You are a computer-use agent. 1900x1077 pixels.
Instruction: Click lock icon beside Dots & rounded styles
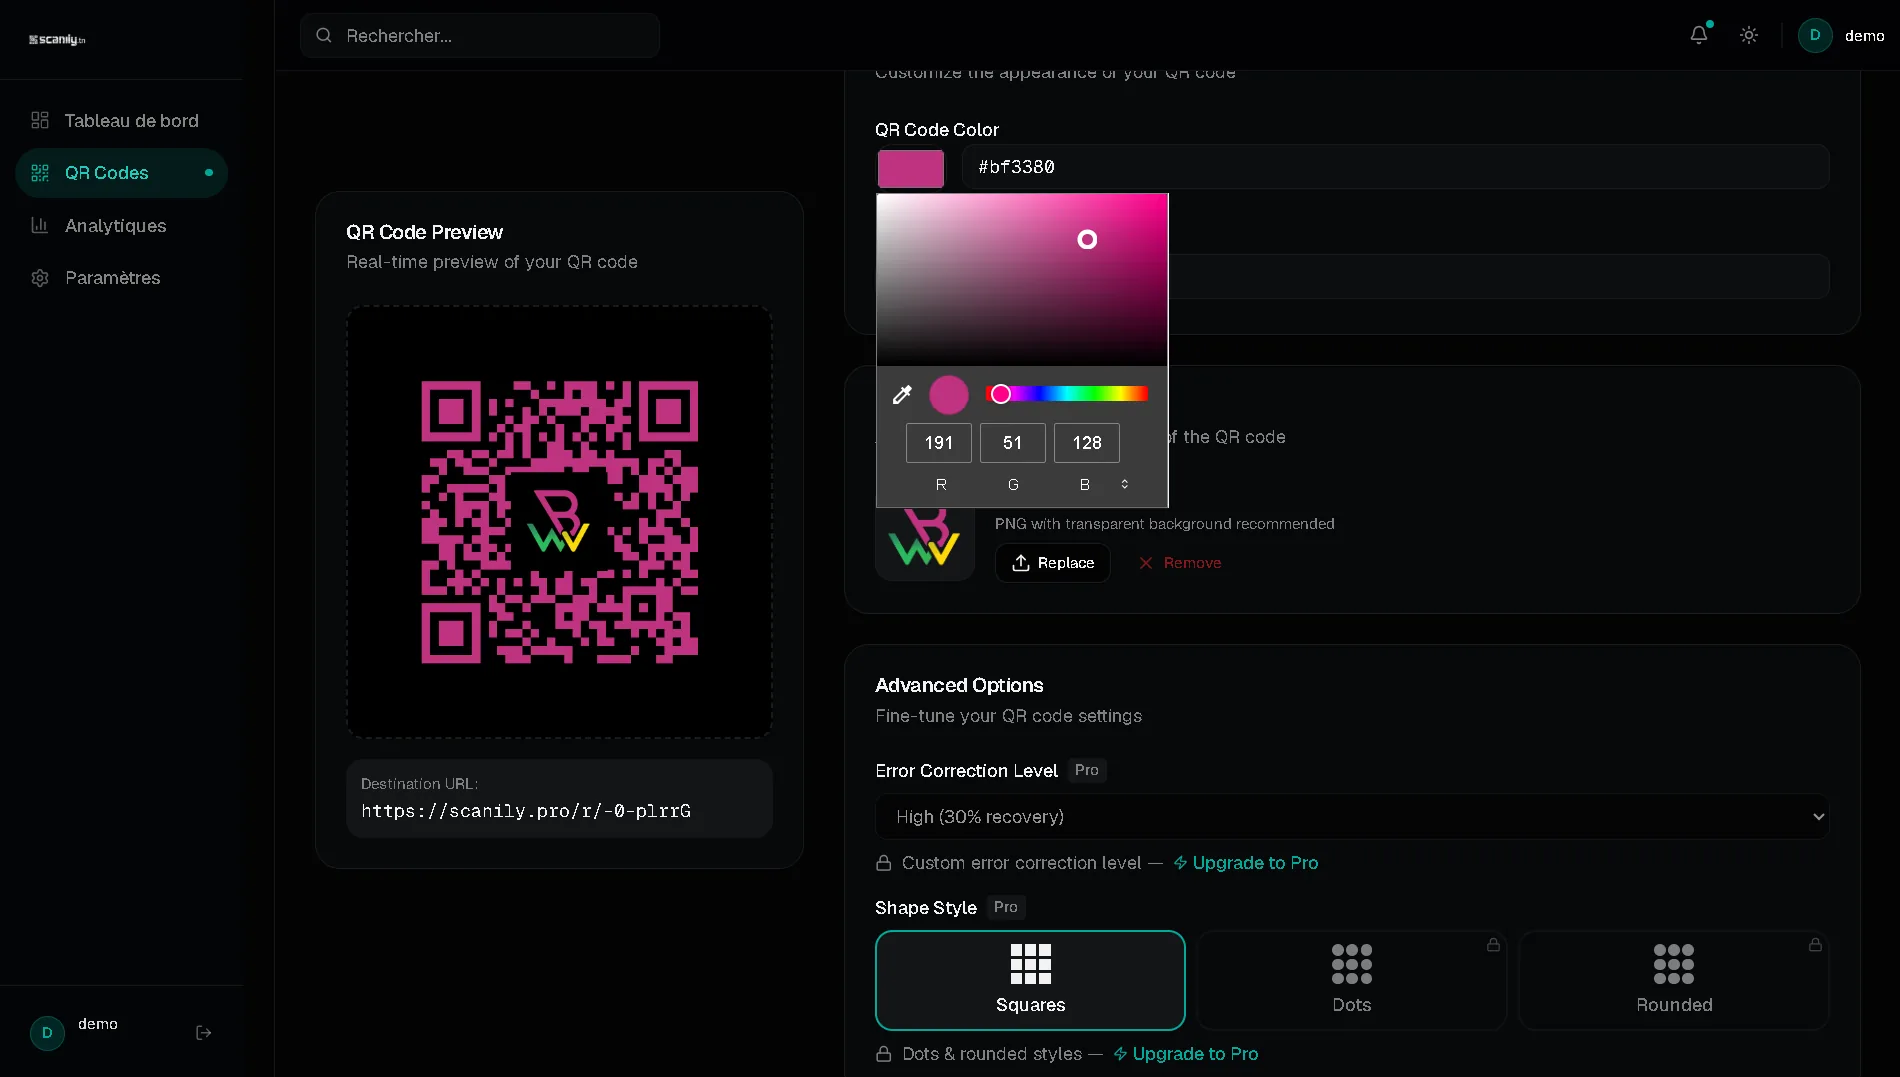pyautogui.click(x=884, y=1054)
